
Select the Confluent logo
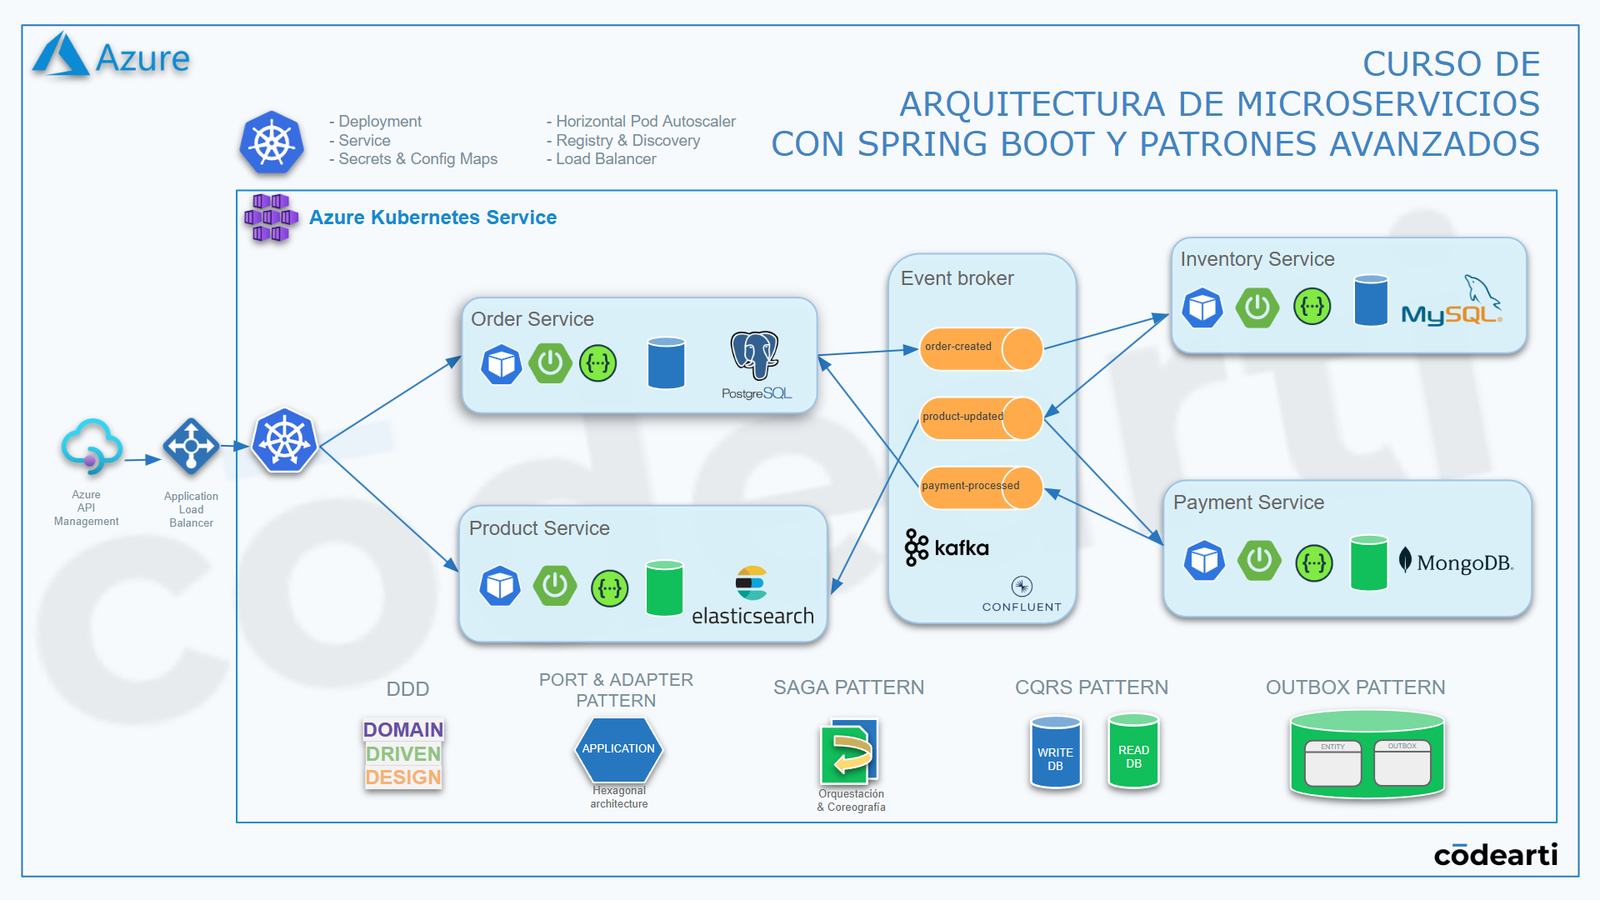[x=1021, y=594]
